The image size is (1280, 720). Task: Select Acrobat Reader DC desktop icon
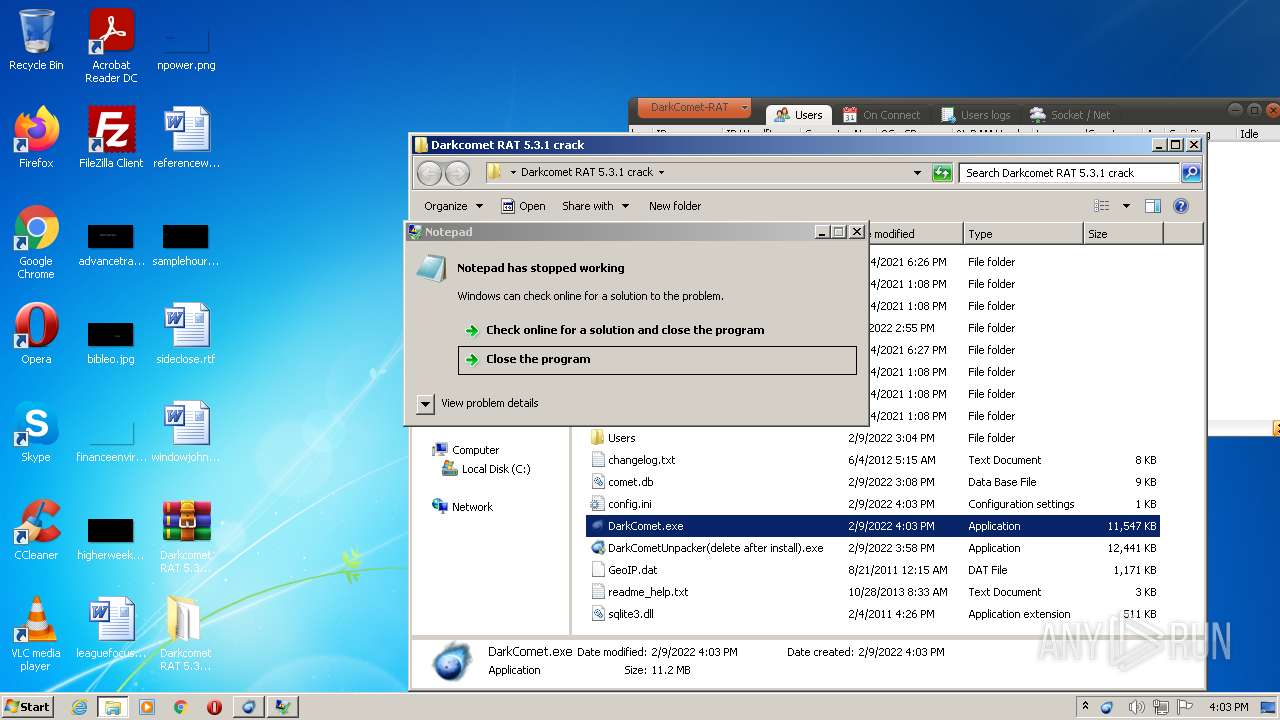pyautogui.click(x=111, y=46)
